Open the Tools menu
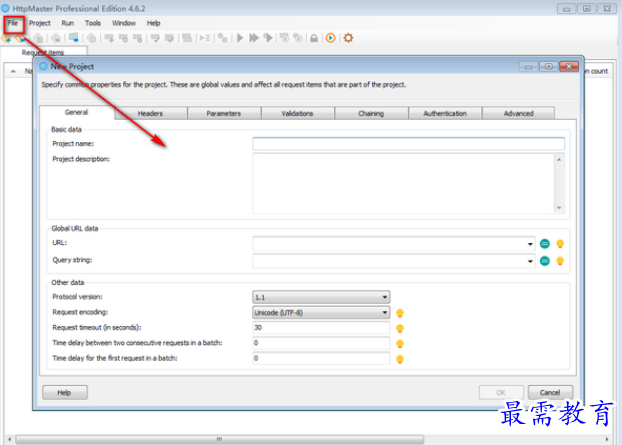 coord(92,23)
